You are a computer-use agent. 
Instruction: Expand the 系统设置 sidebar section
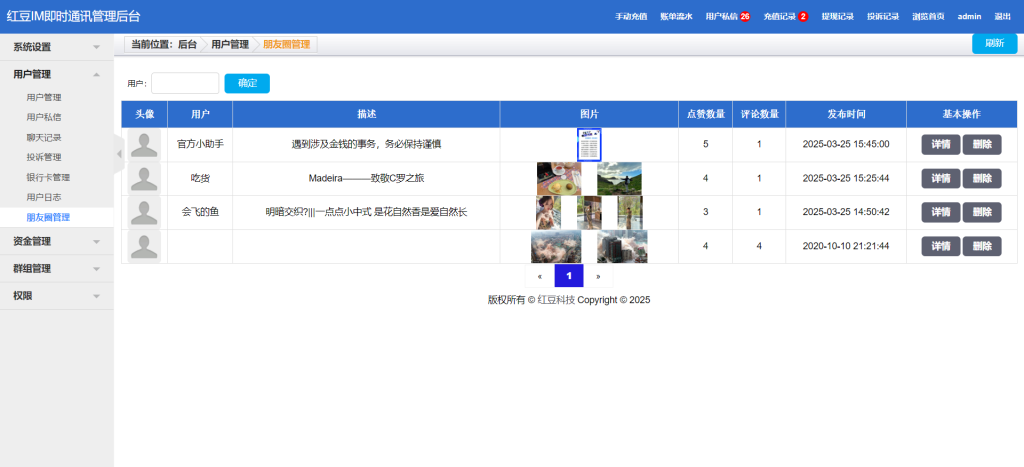(x=56, y=47)
